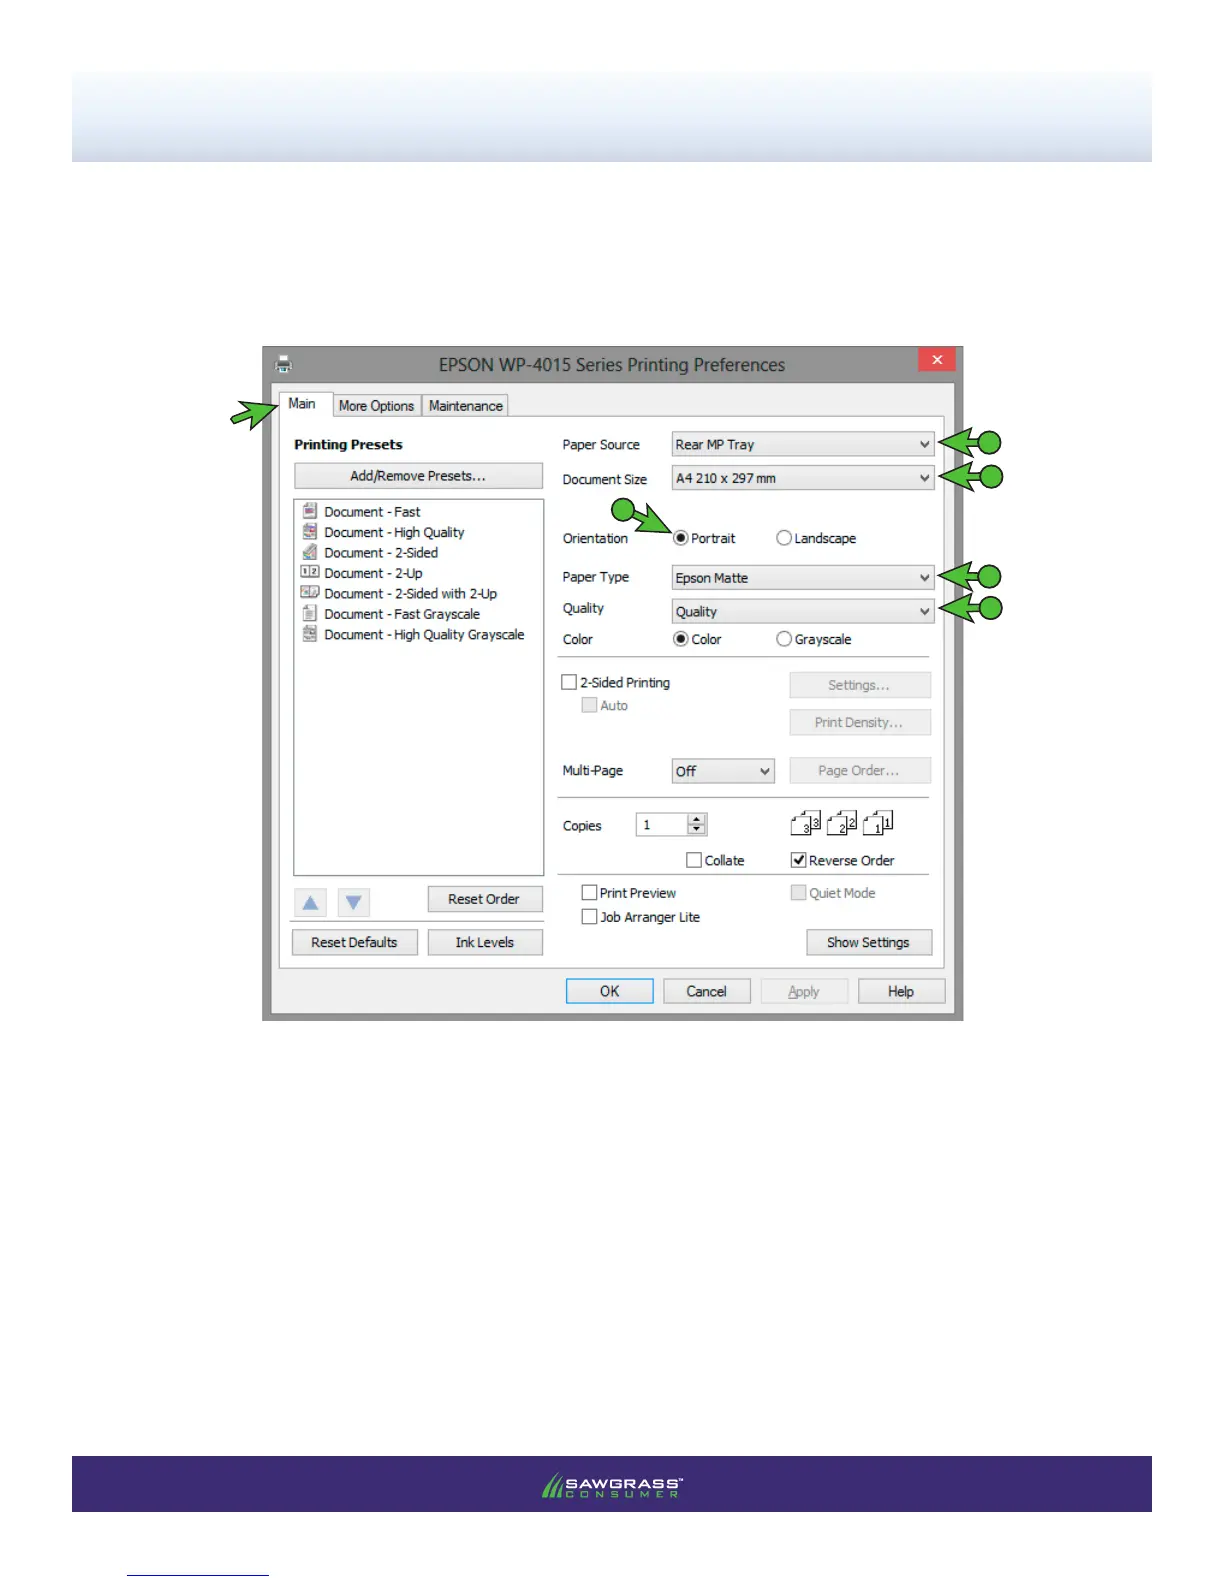1224x1584 pixels.
Task: Click the Document - Fast preset icon
Action: 310,511
